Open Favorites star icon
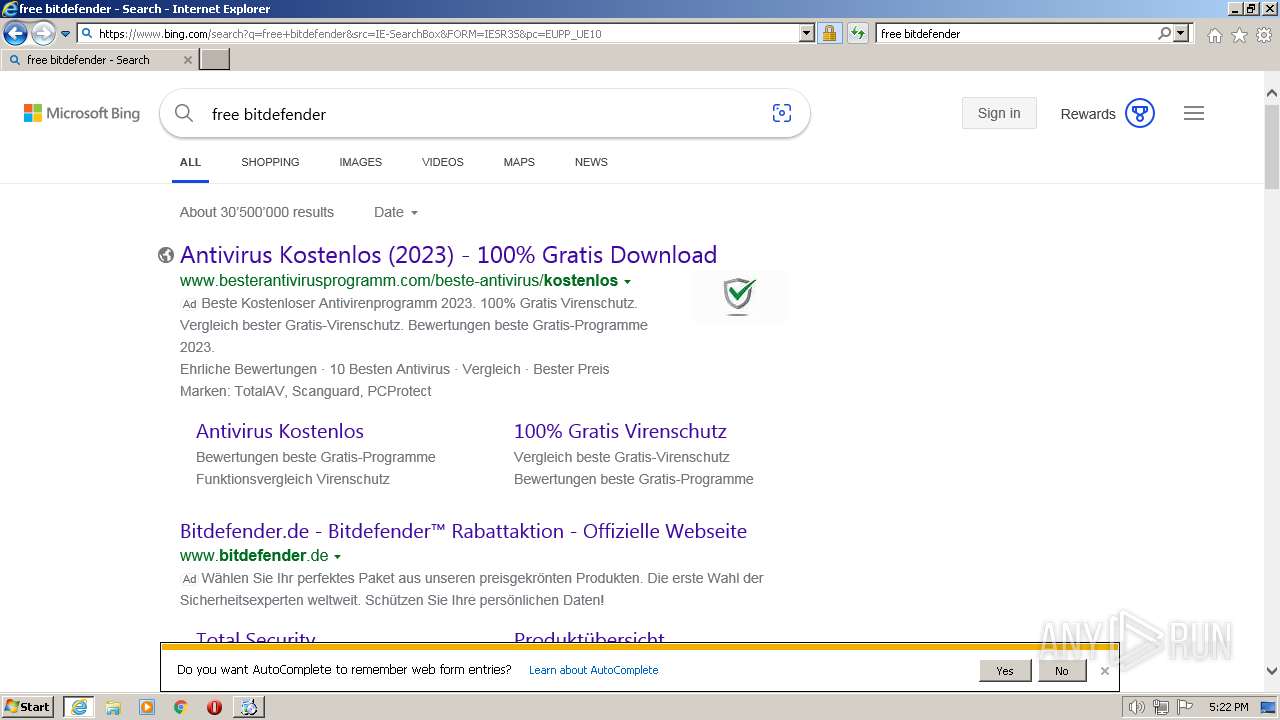The height and width of the screenshot is (720, 1280). click(x=1239, y=35)
